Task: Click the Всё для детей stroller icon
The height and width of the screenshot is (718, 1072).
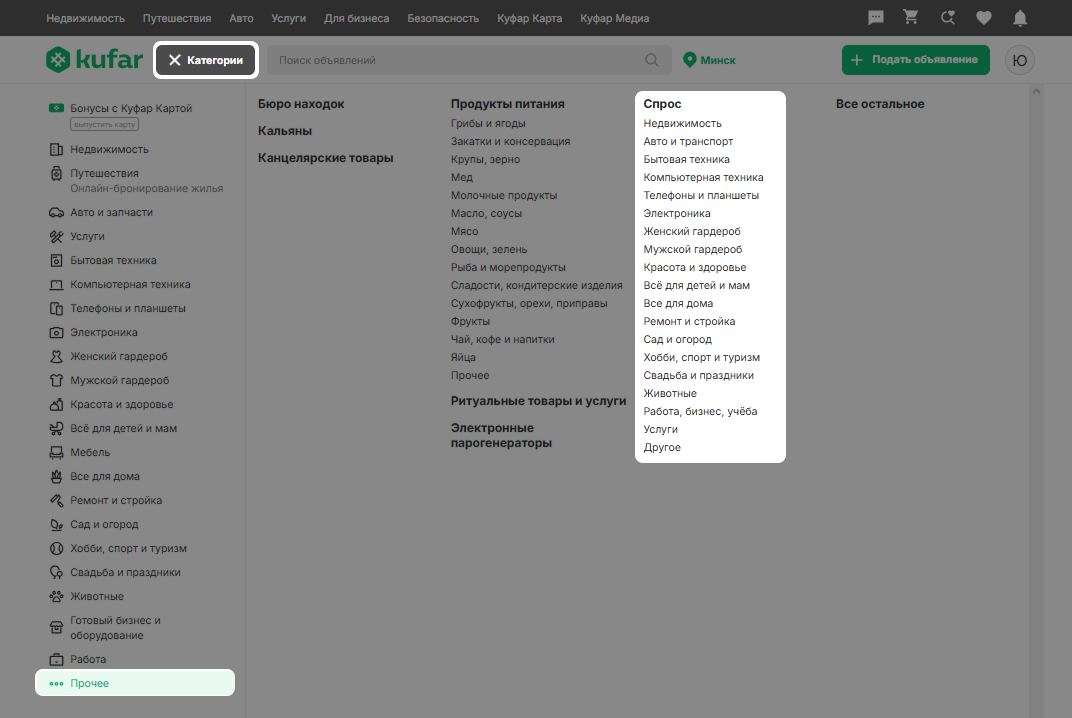Action: click(57, 429)
